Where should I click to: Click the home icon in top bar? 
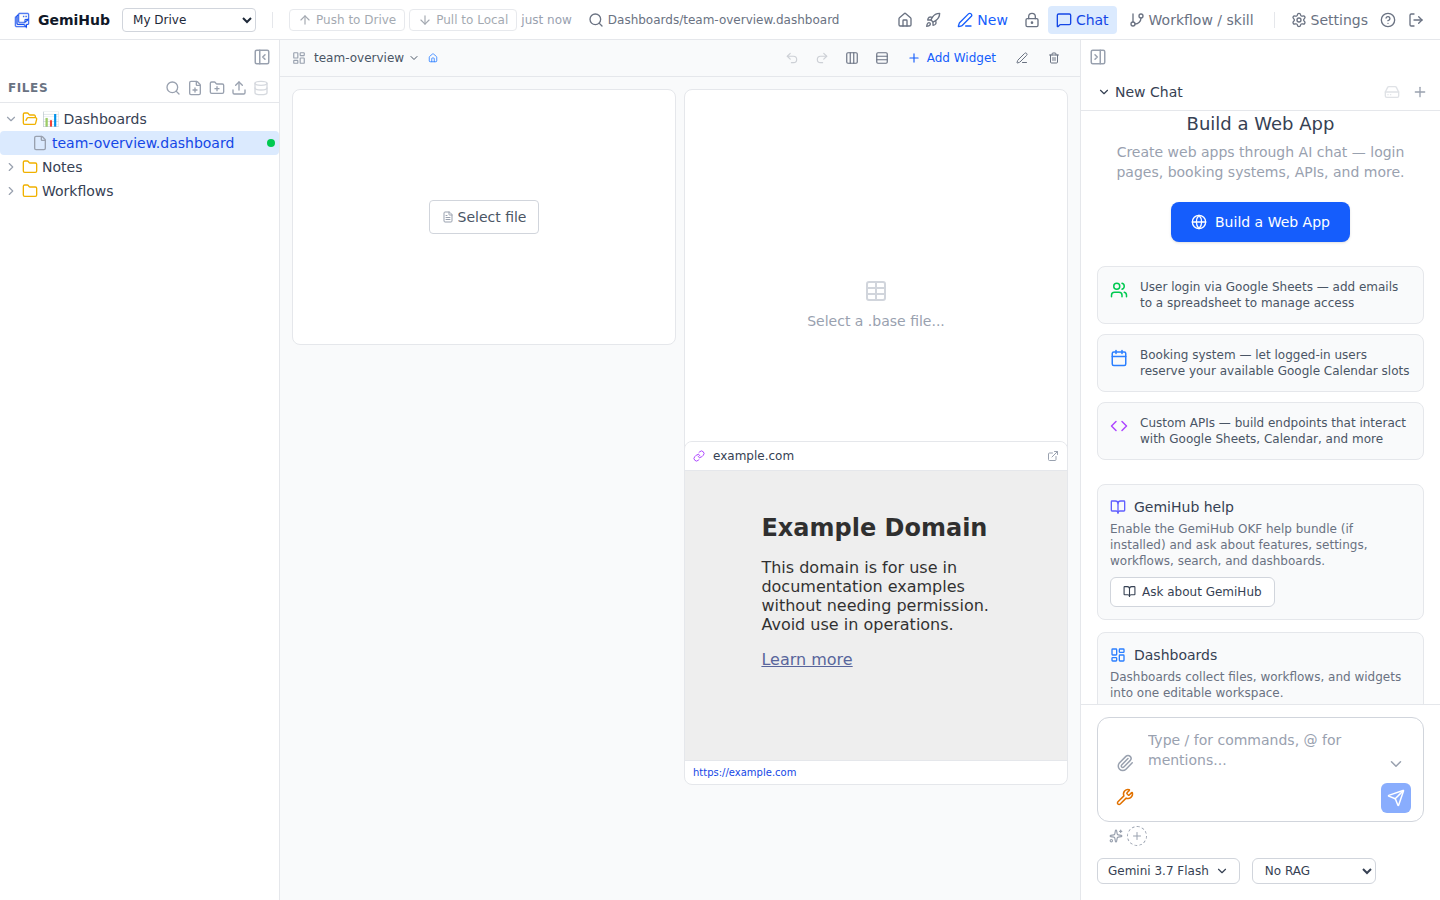click(905, 20)
